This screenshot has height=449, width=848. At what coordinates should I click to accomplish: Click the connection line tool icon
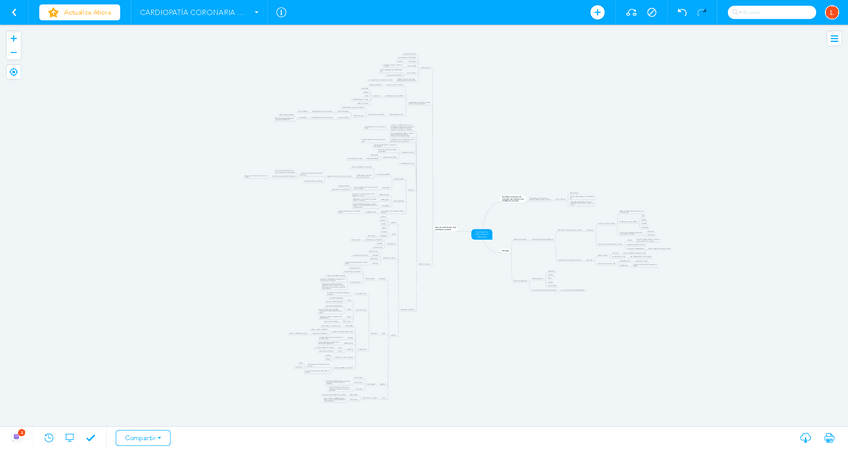coord(631,12)
